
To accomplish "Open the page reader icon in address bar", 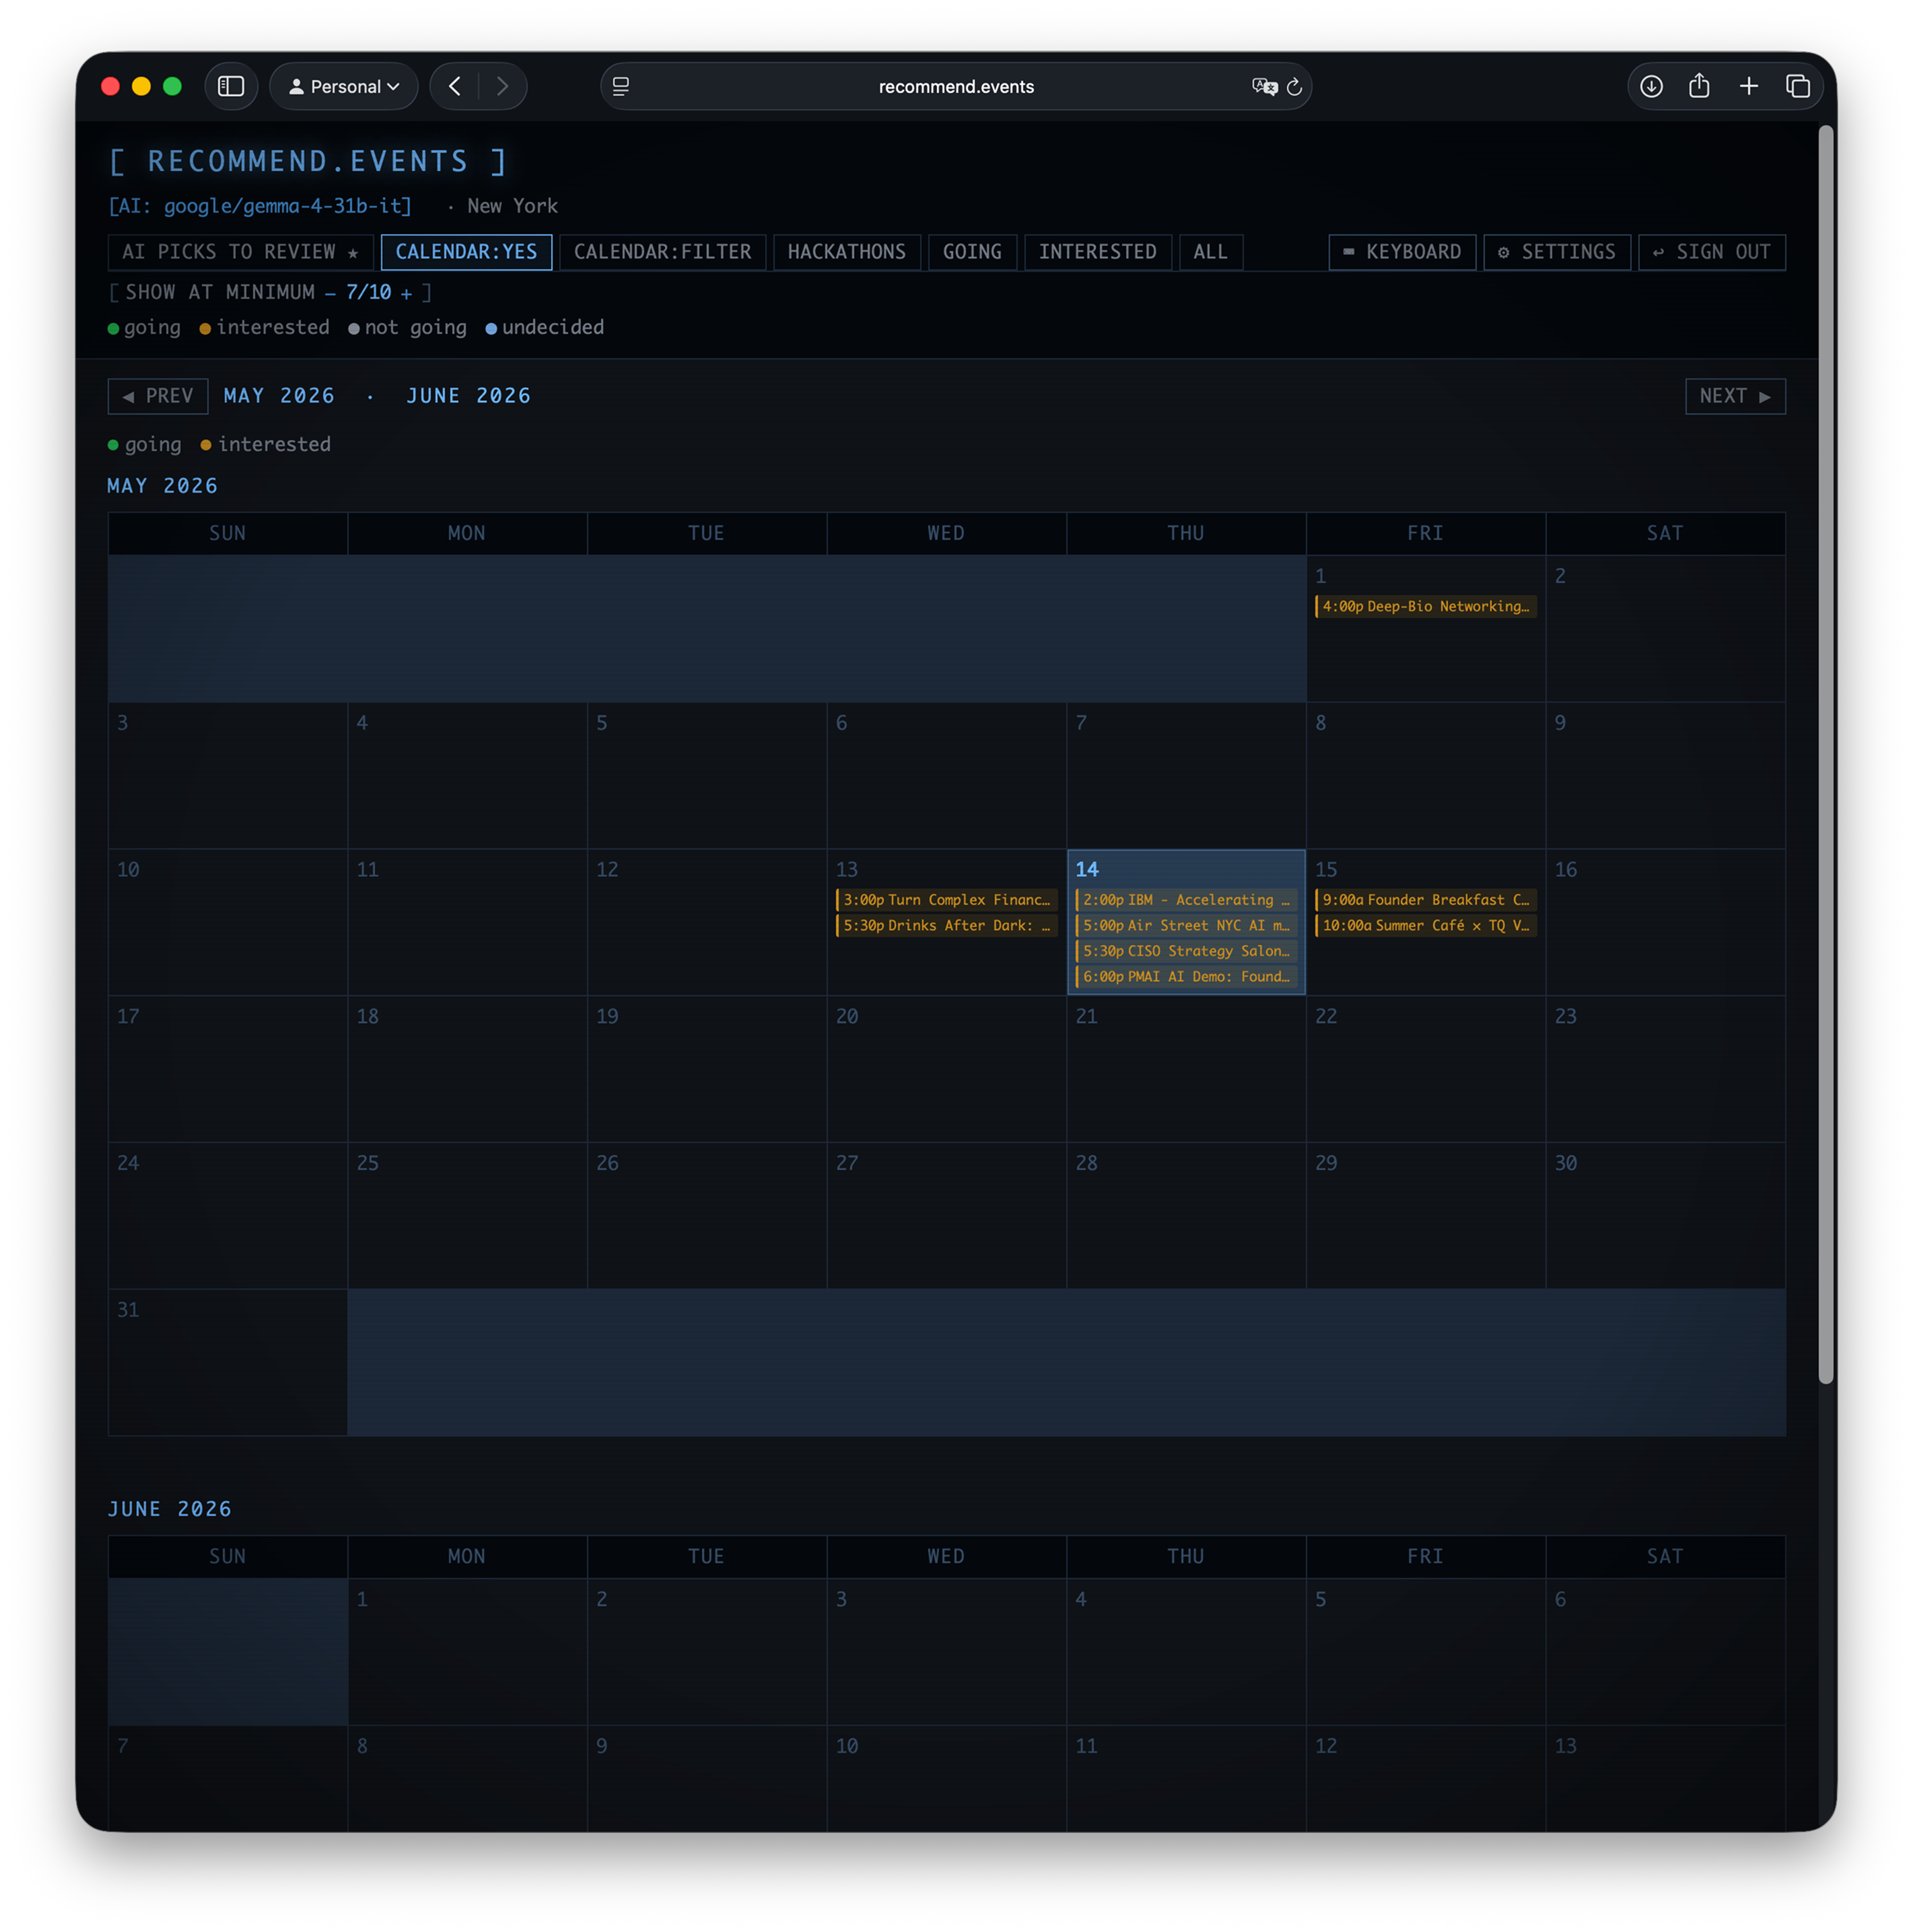I will pos(621,87).
